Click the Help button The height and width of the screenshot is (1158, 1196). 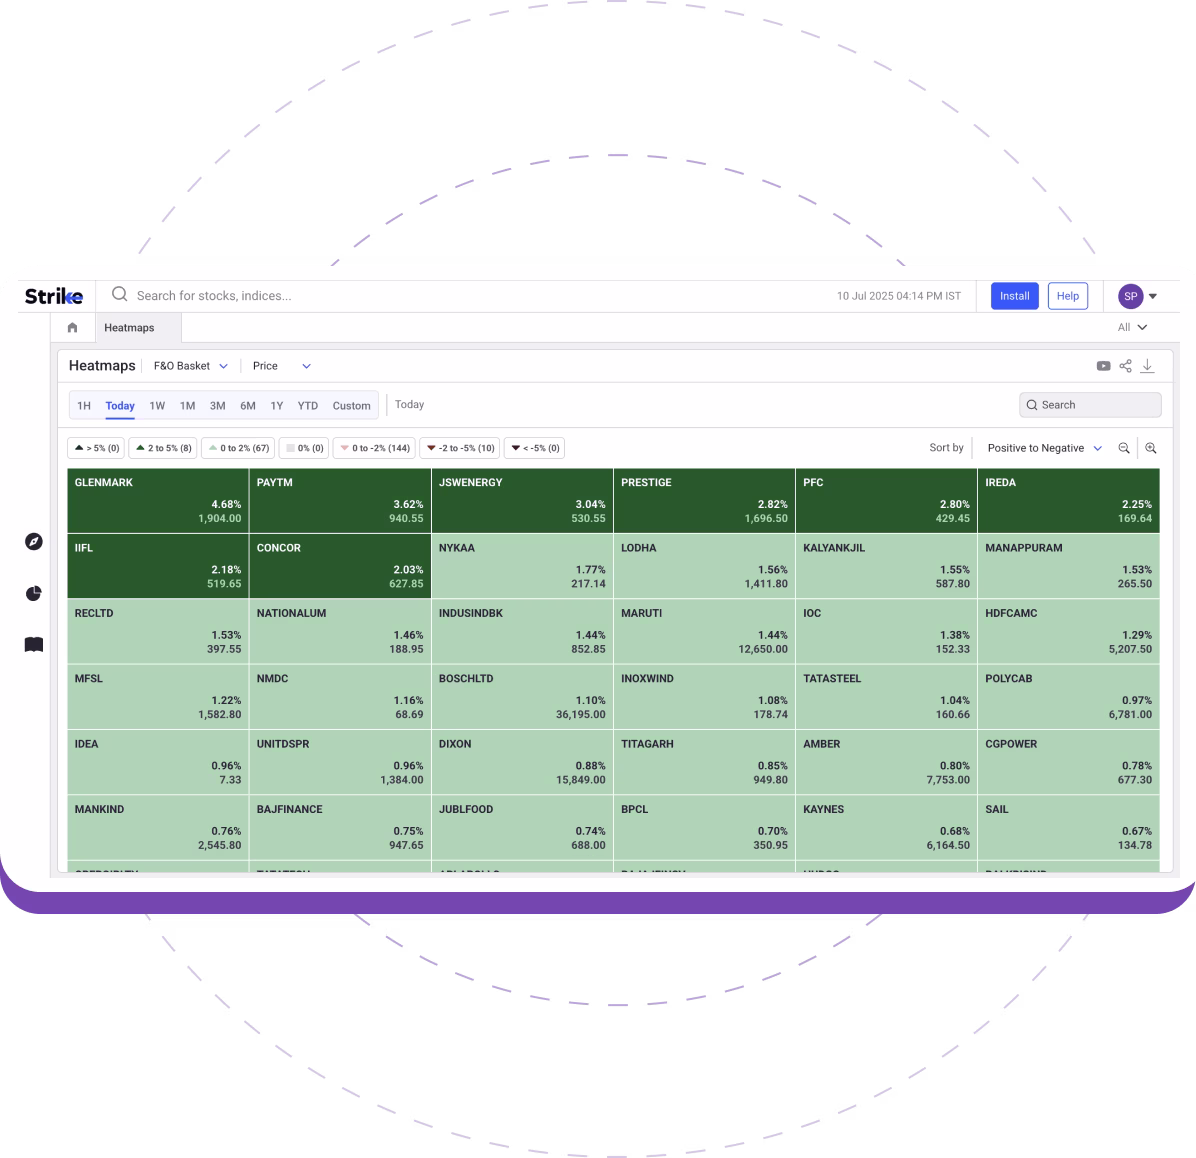(x=1067, y=296)
